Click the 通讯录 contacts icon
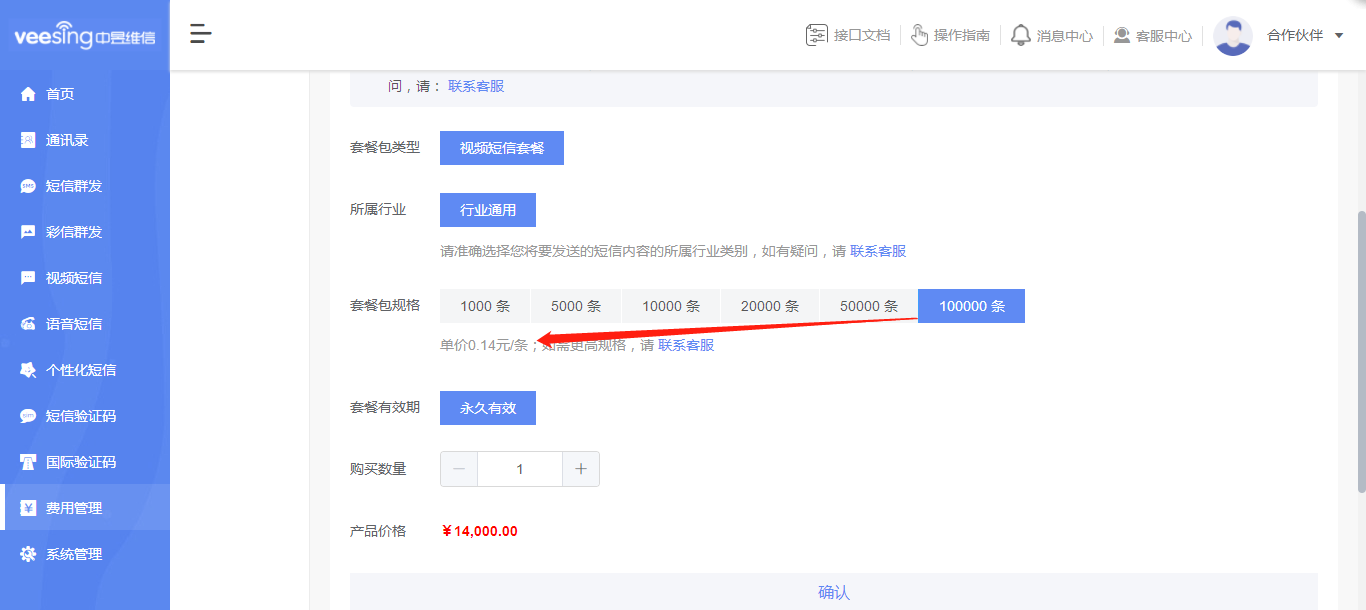 tap(28, 140)
